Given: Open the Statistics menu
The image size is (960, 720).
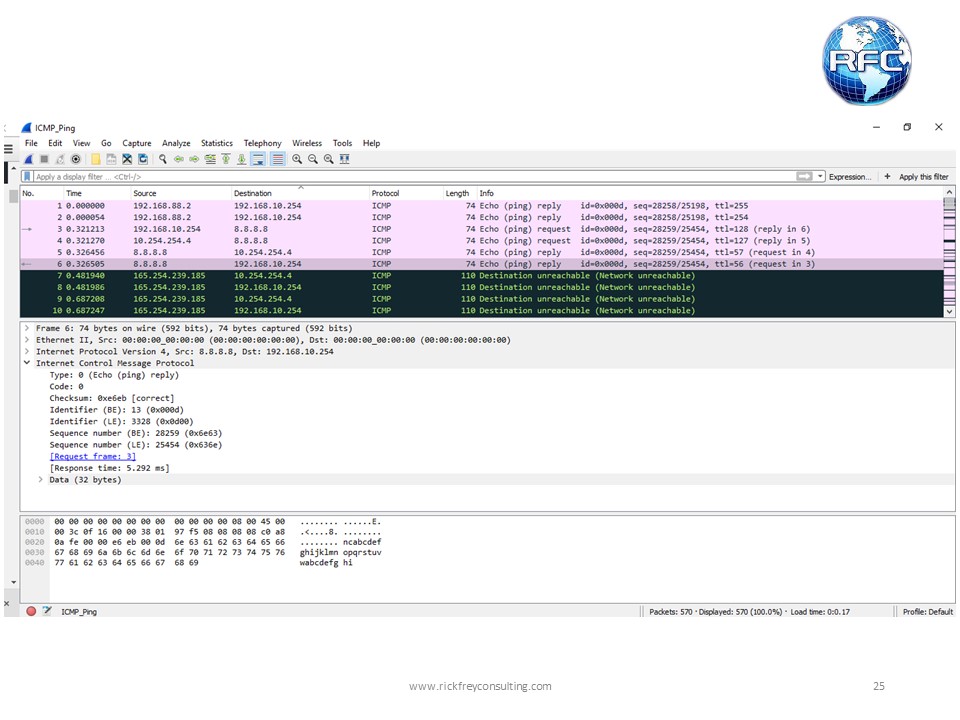Looking at the screenshot, I should pos(216,143).
